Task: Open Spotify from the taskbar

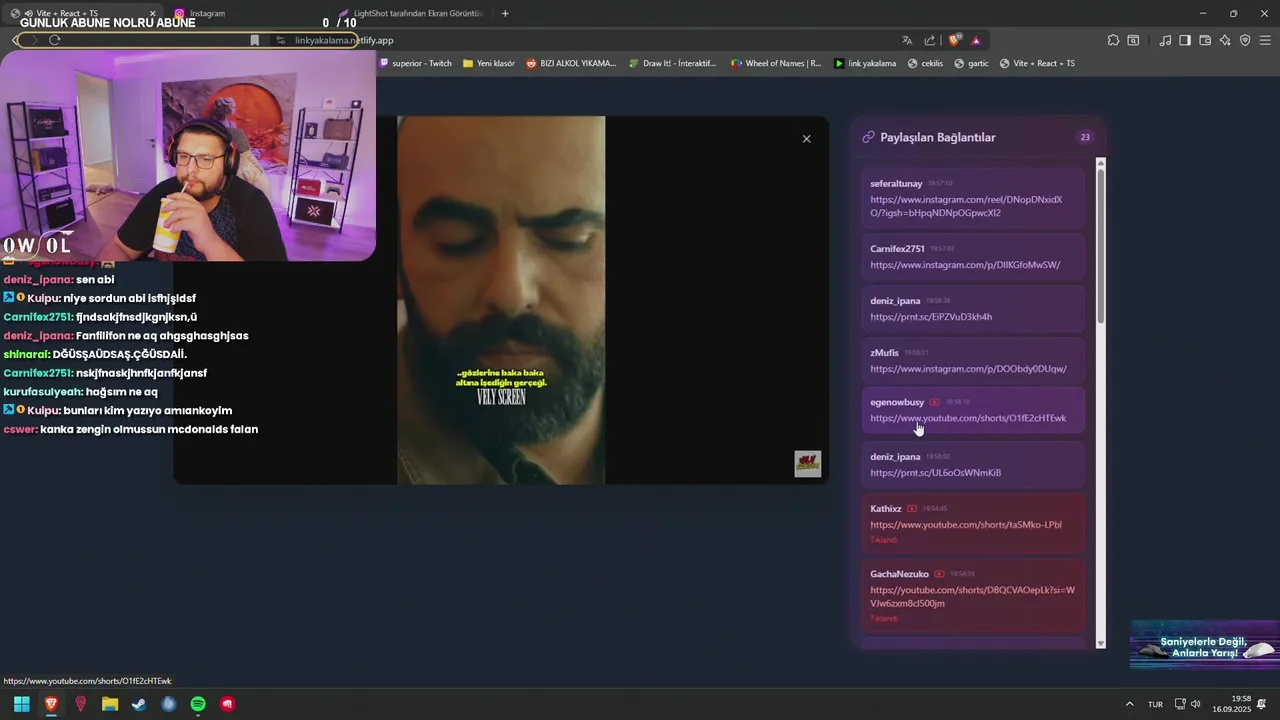Action: coord(198,704)
